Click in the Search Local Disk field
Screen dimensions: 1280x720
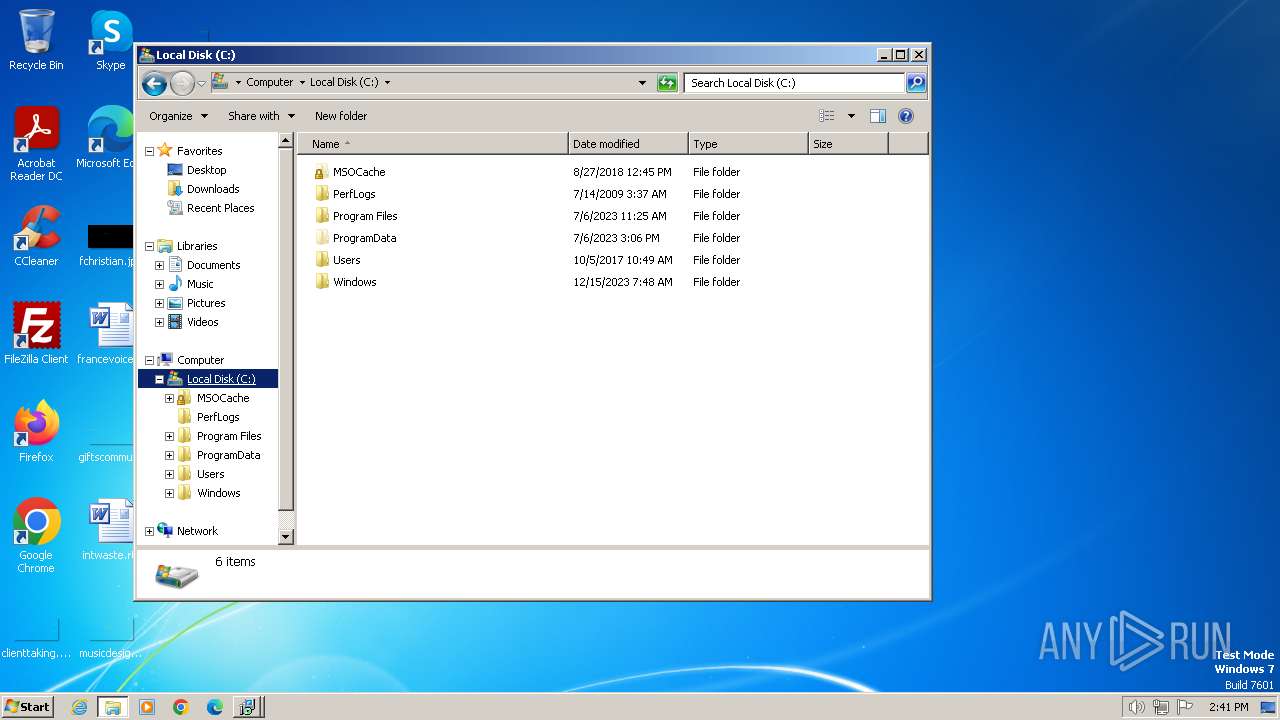point(795,83)
